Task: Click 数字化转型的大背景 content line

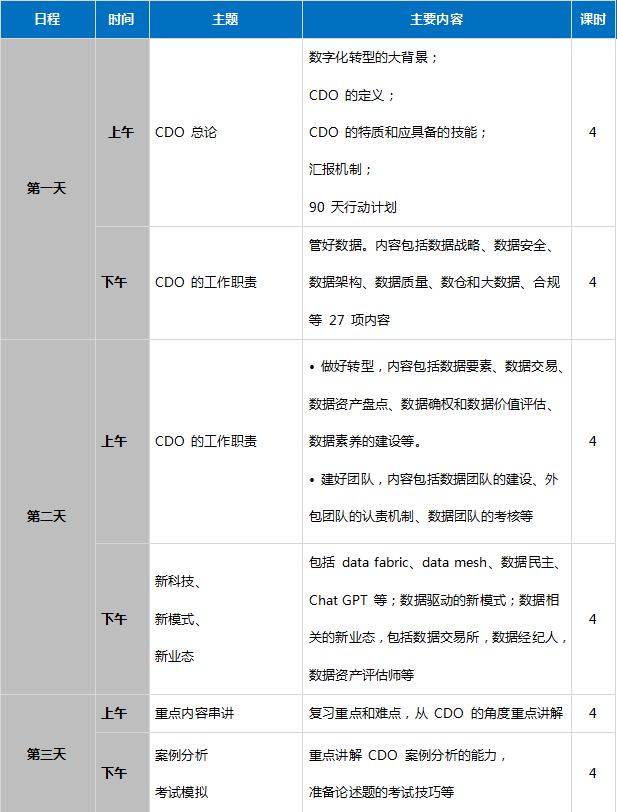Action: [x=373, y=57]
